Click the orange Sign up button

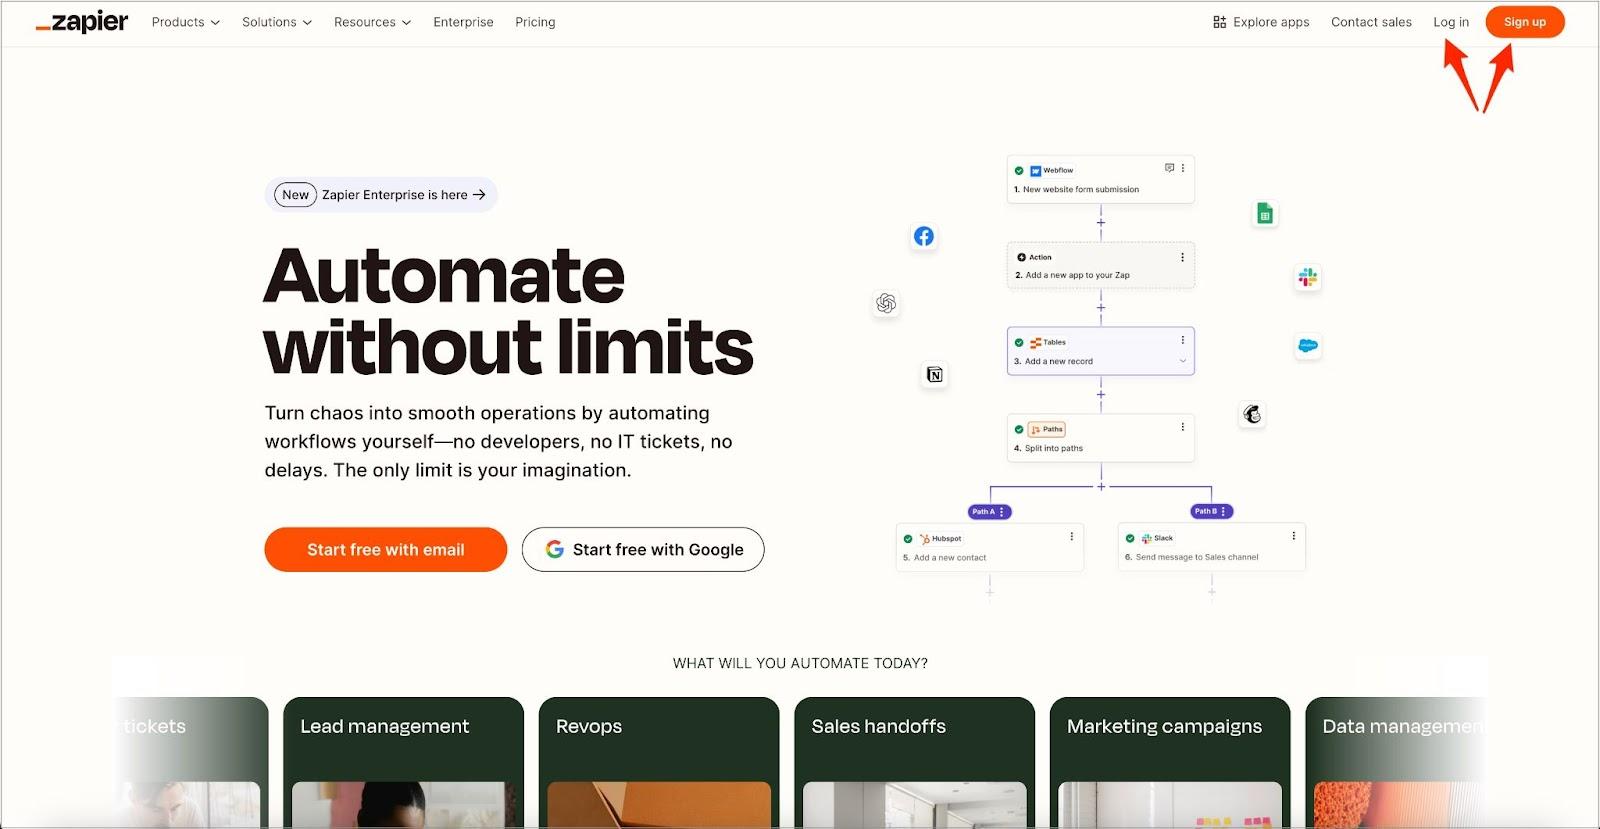(1525, 22)
